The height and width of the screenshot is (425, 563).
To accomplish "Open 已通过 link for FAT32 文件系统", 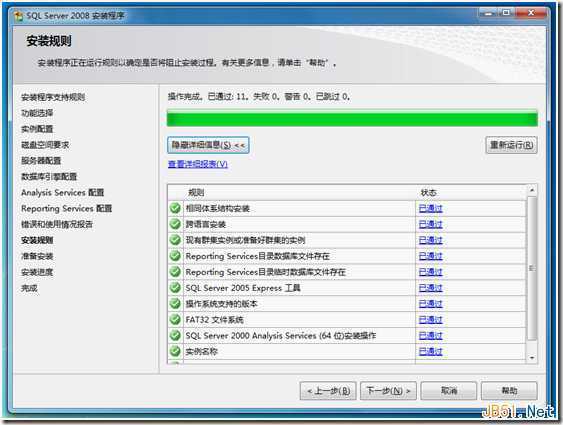I will (x=431, y=319).
